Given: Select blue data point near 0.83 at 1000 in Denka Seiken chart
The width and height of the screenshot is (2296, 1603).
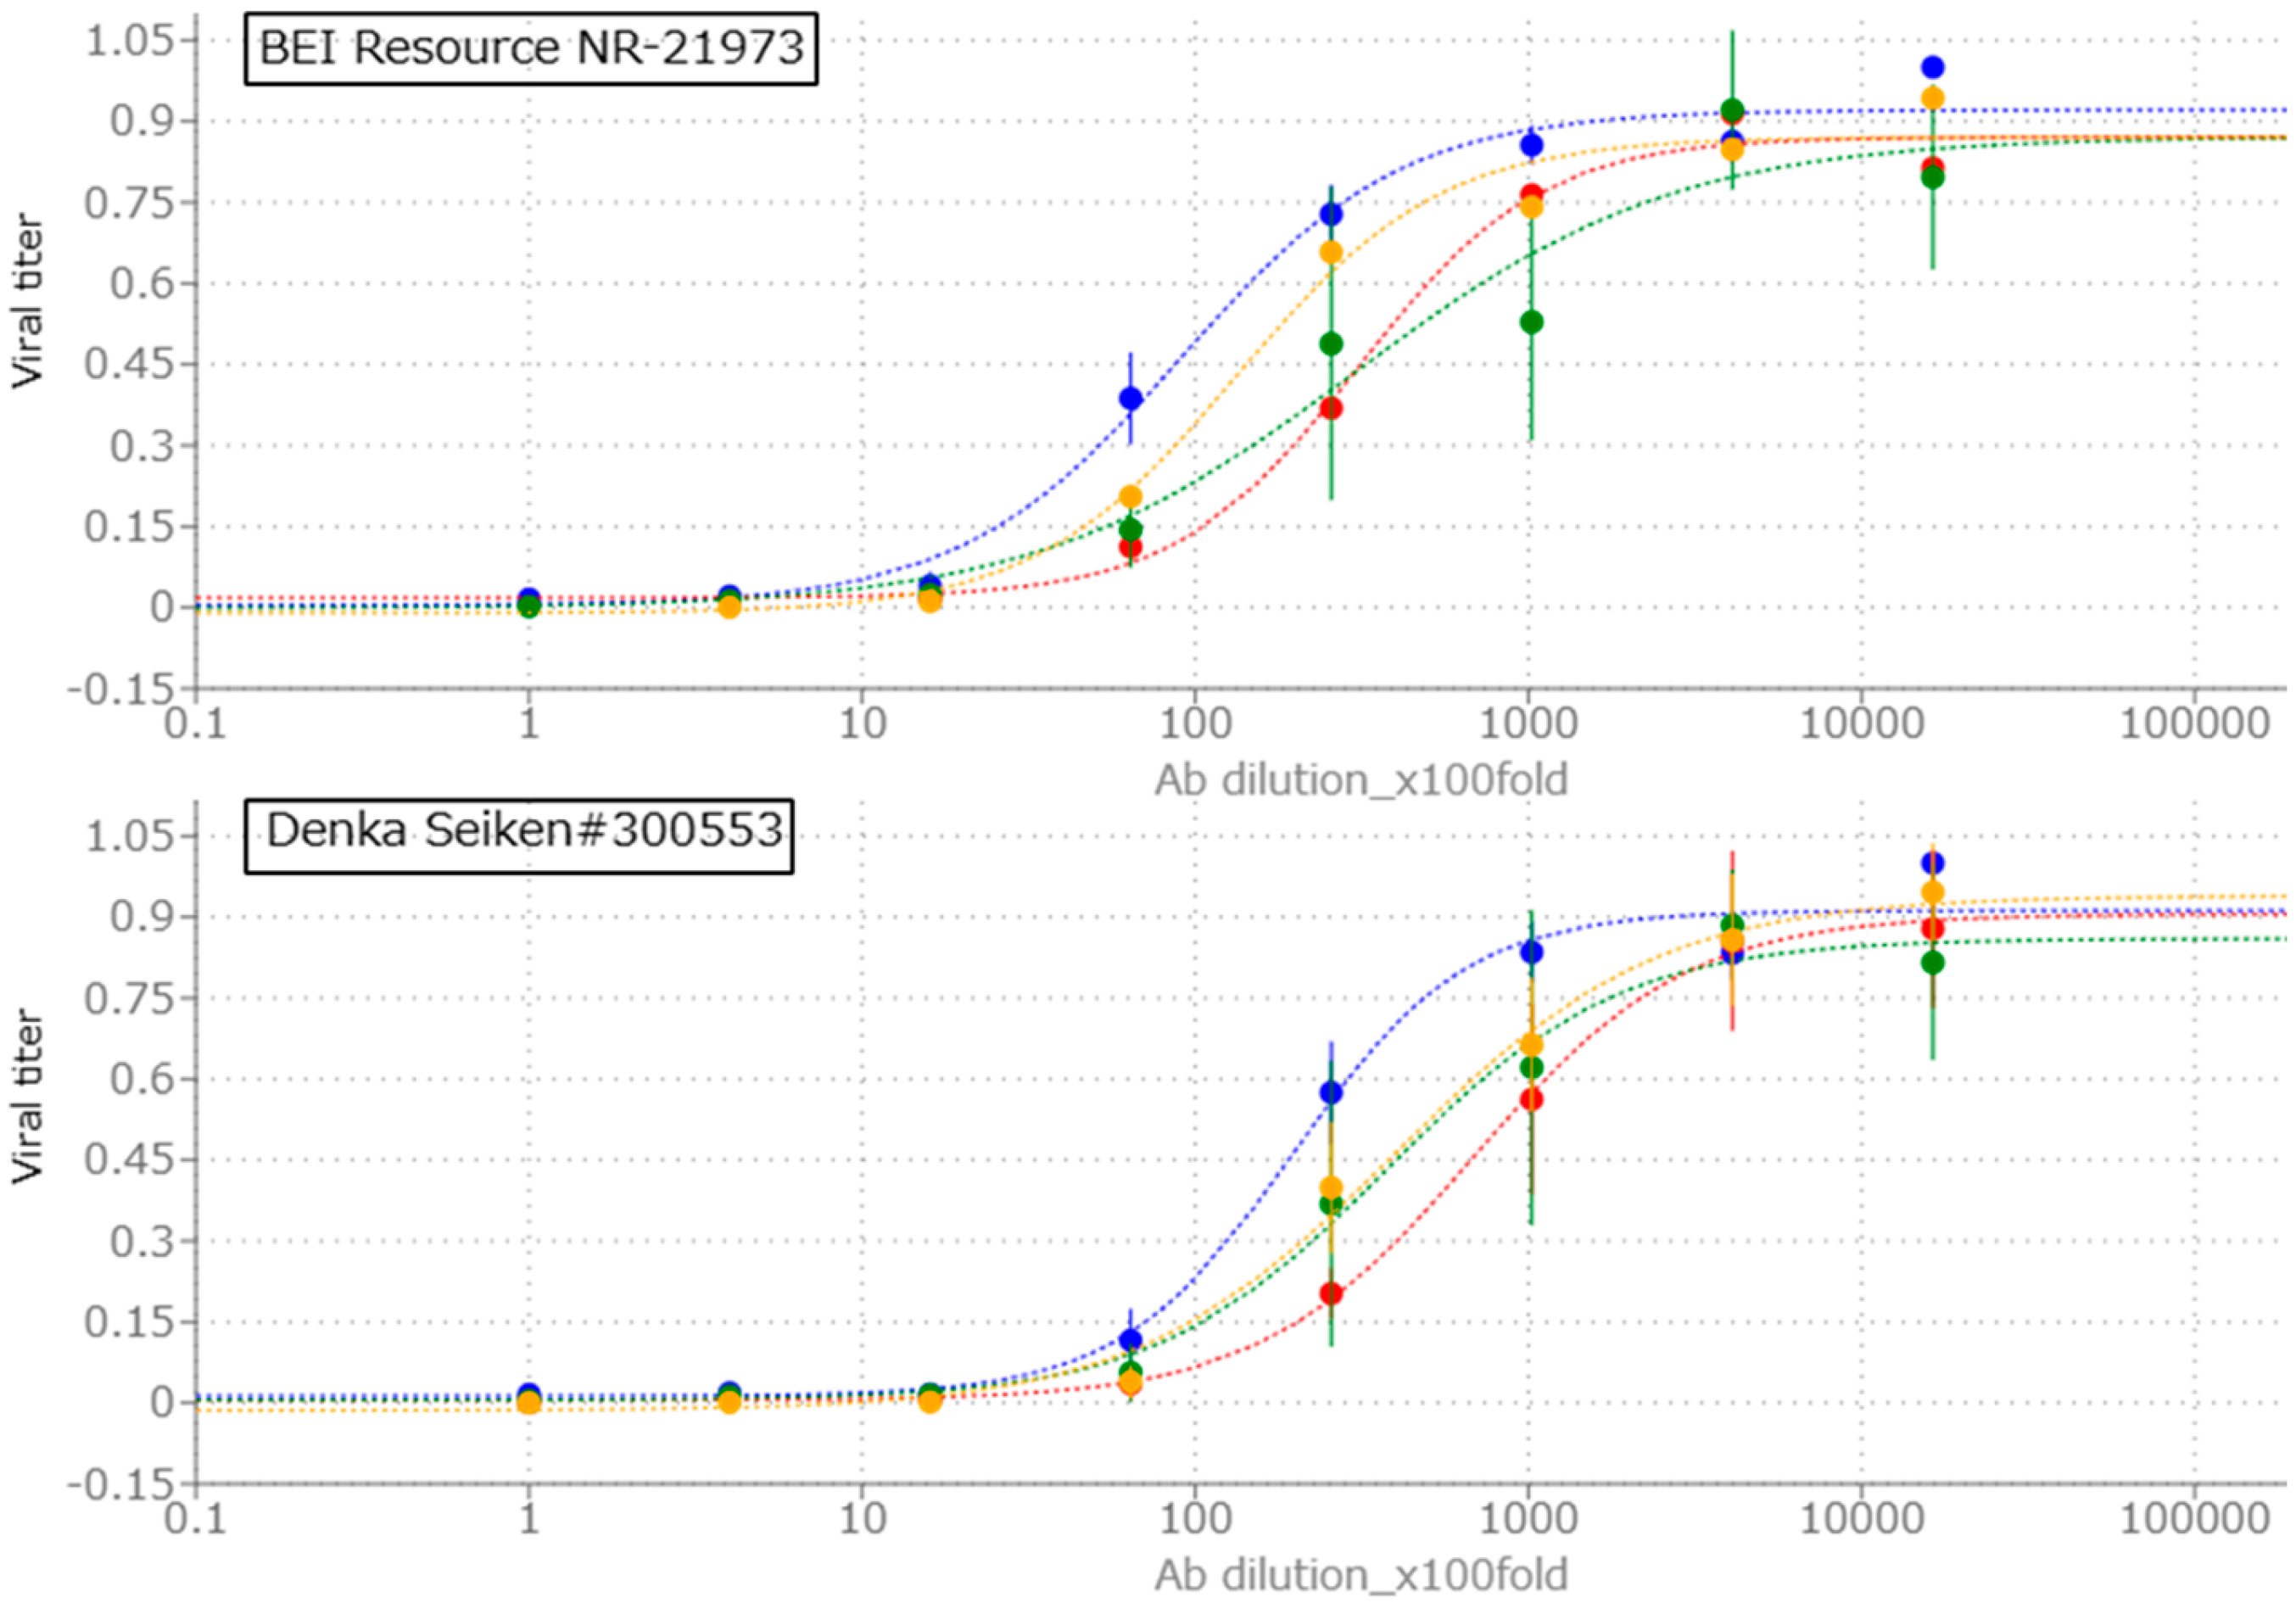Looking at the screenshot, I should [1531, 952].
